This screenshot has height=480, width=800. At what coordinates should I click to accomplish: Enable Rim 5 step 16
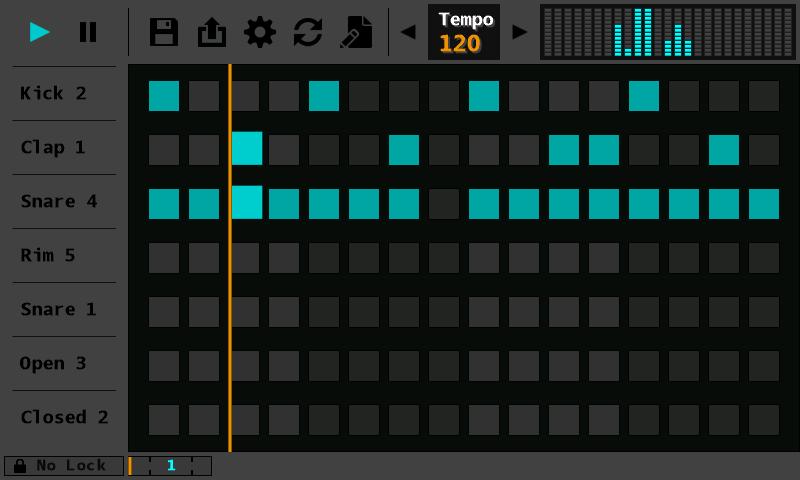(764, 258)
